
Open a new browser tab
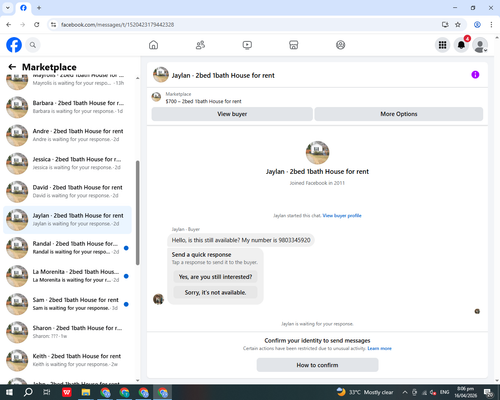pyautogui.click(x=39, y=8)
